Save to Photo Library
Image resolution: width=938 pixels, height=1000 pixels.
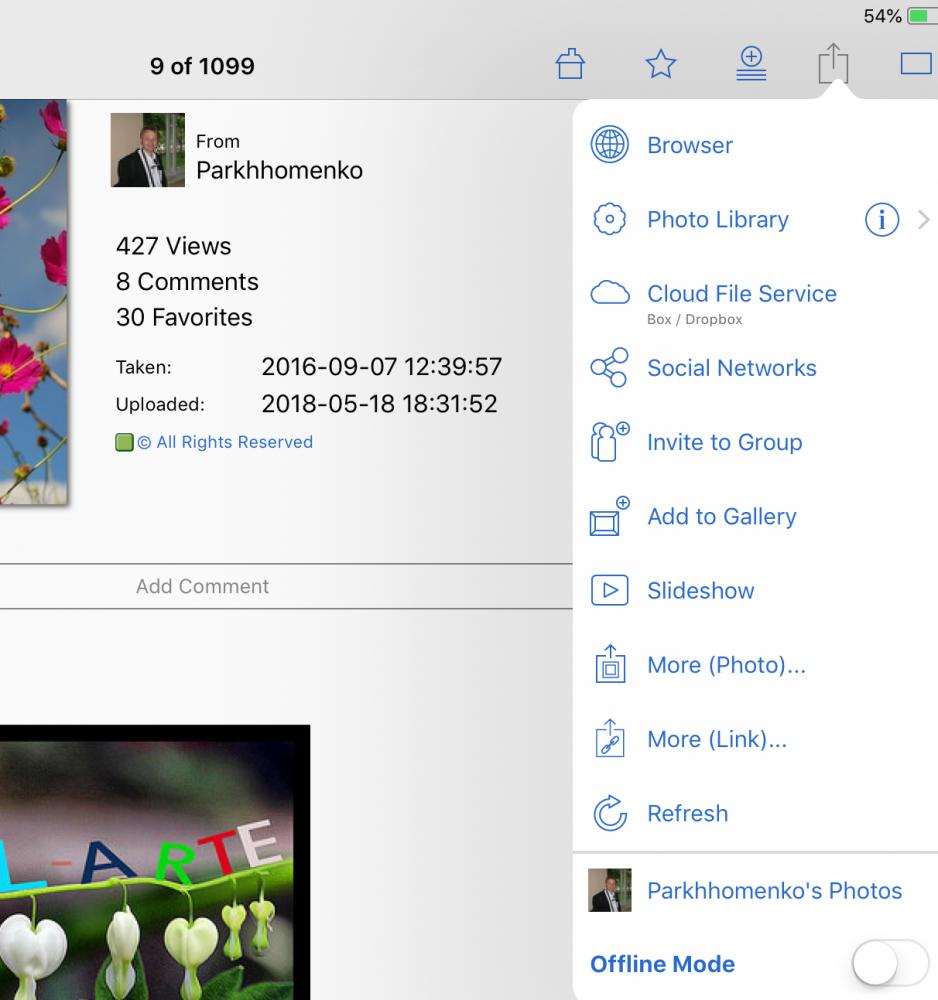(x=718, y=219)
